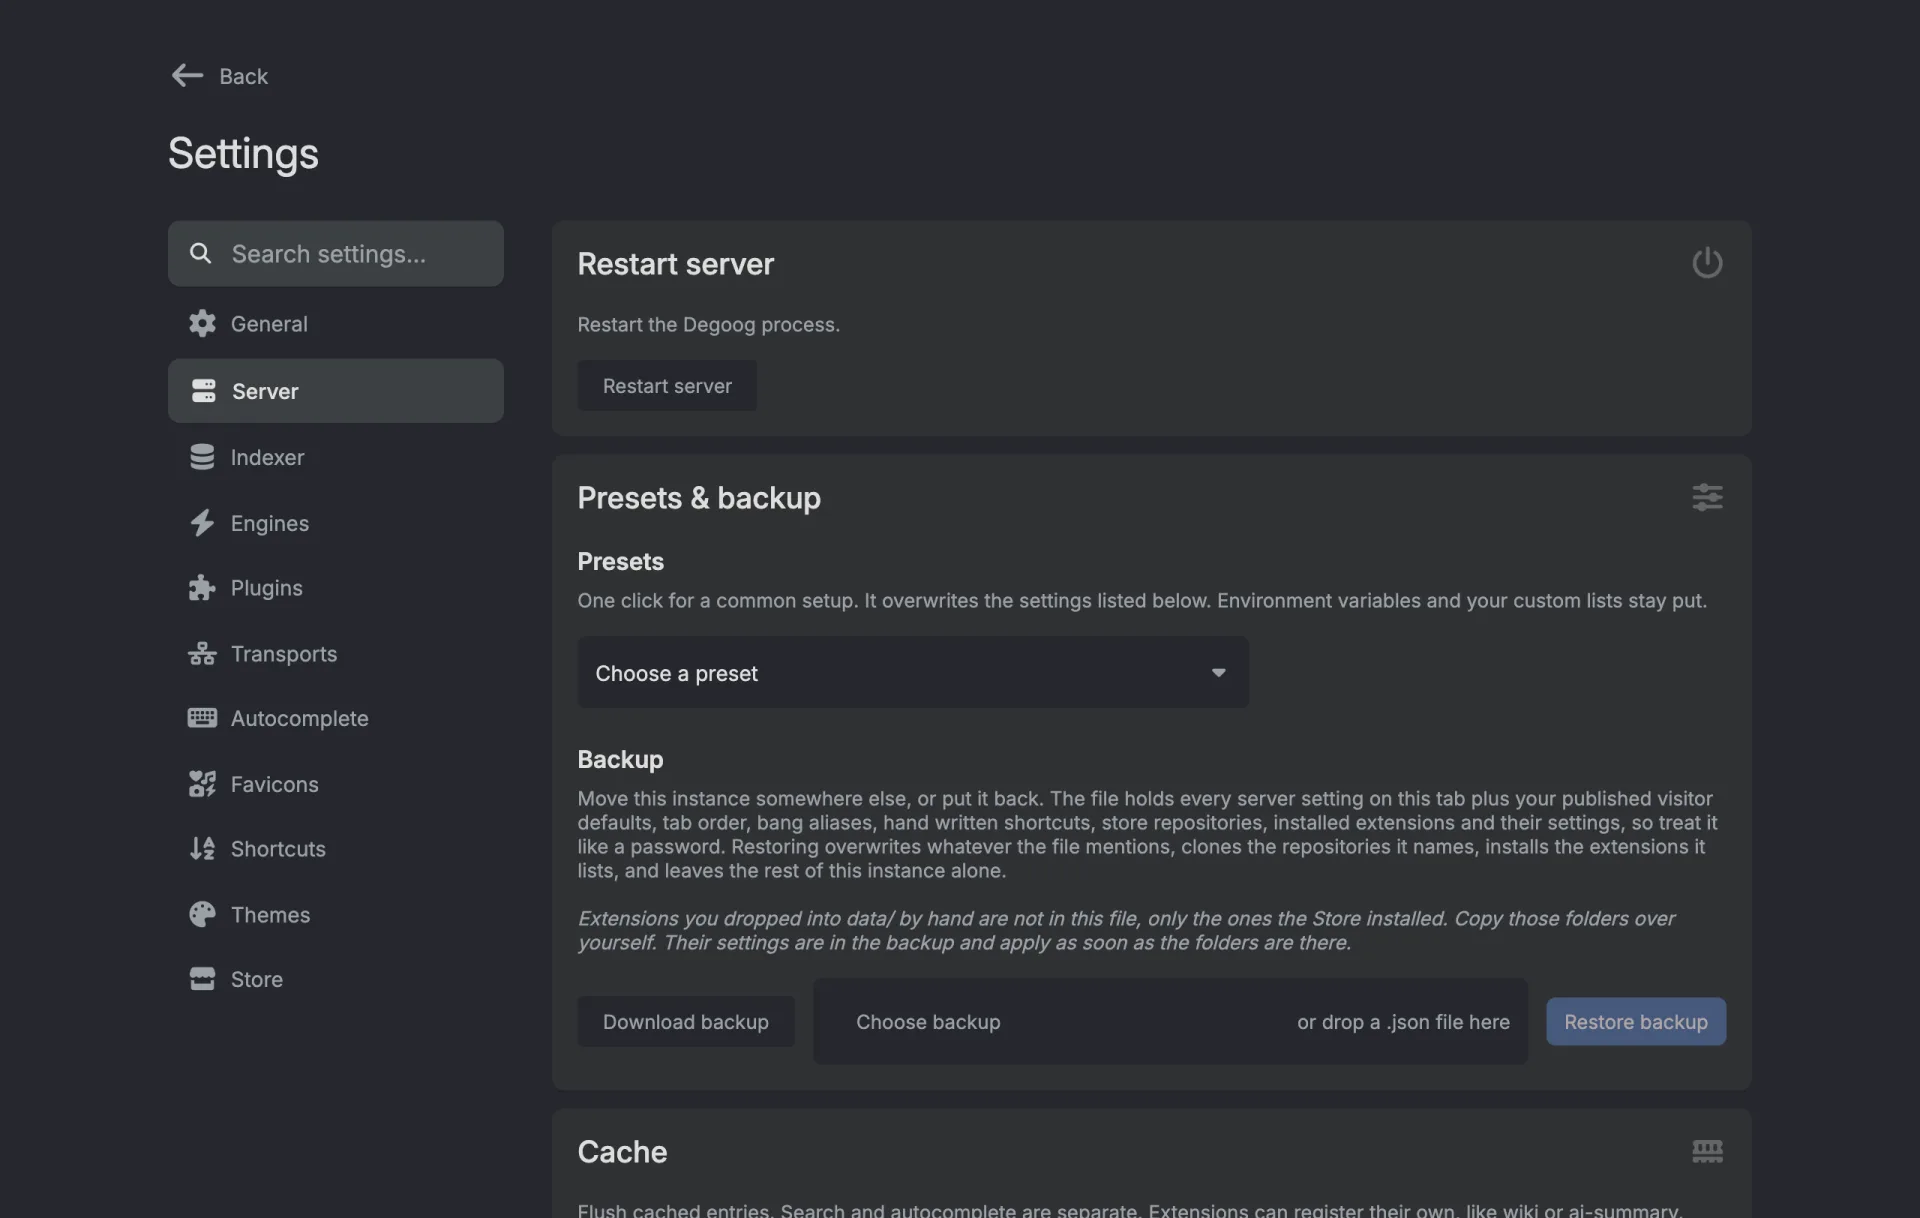1920x1218 pixels.
Task: Go to the Plugins tab
Action: click(x=336, y=588)
